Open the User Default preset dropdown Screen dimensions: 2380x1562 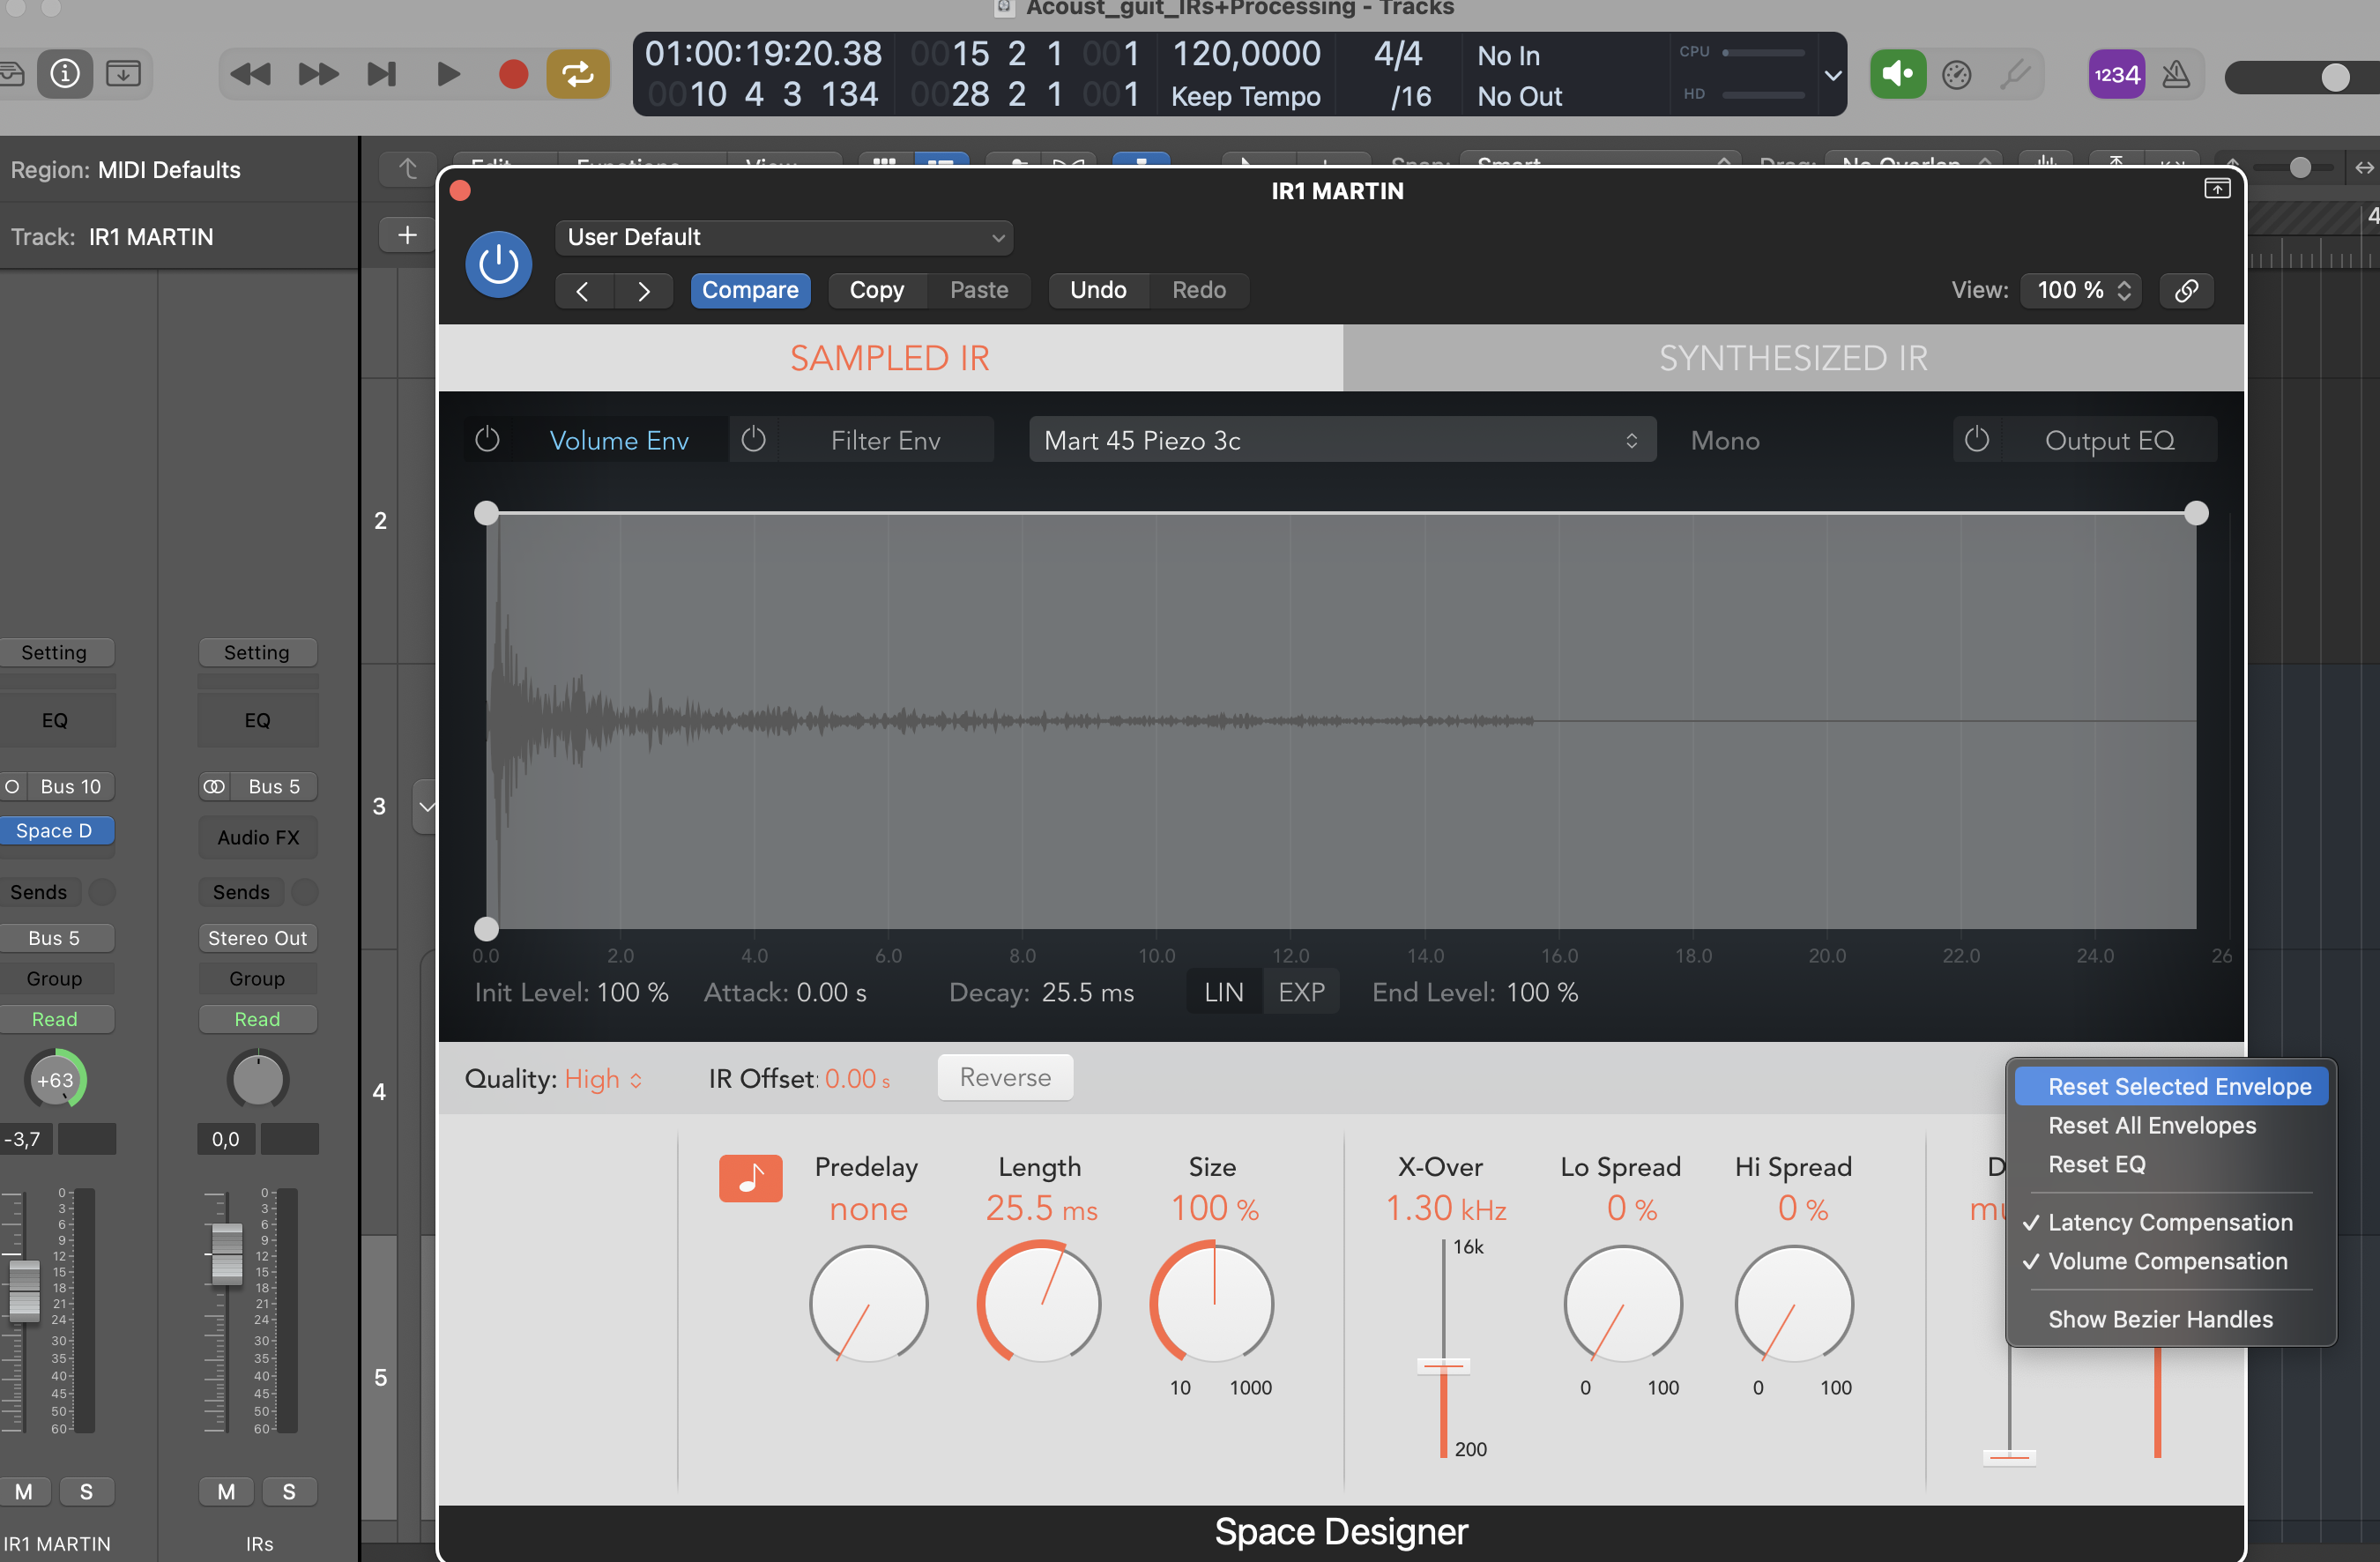click(784, 237)
